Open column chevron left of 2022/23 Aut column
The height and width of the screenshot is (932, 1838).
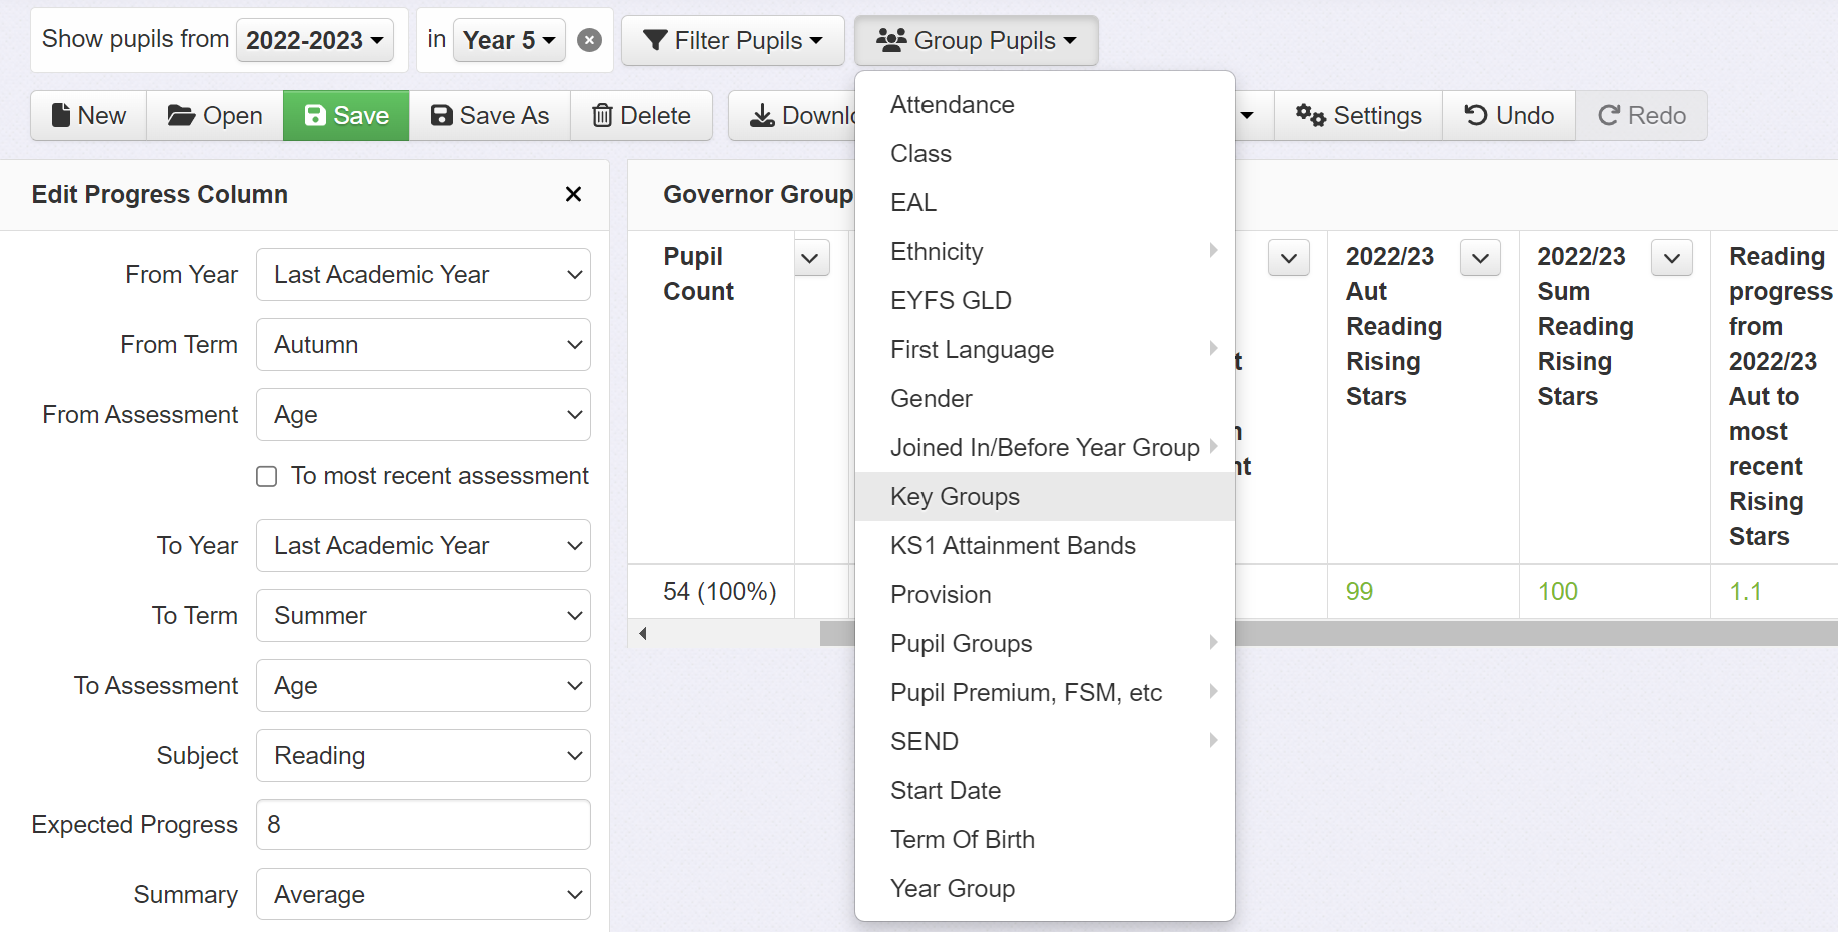click(x=1289, y=258)
